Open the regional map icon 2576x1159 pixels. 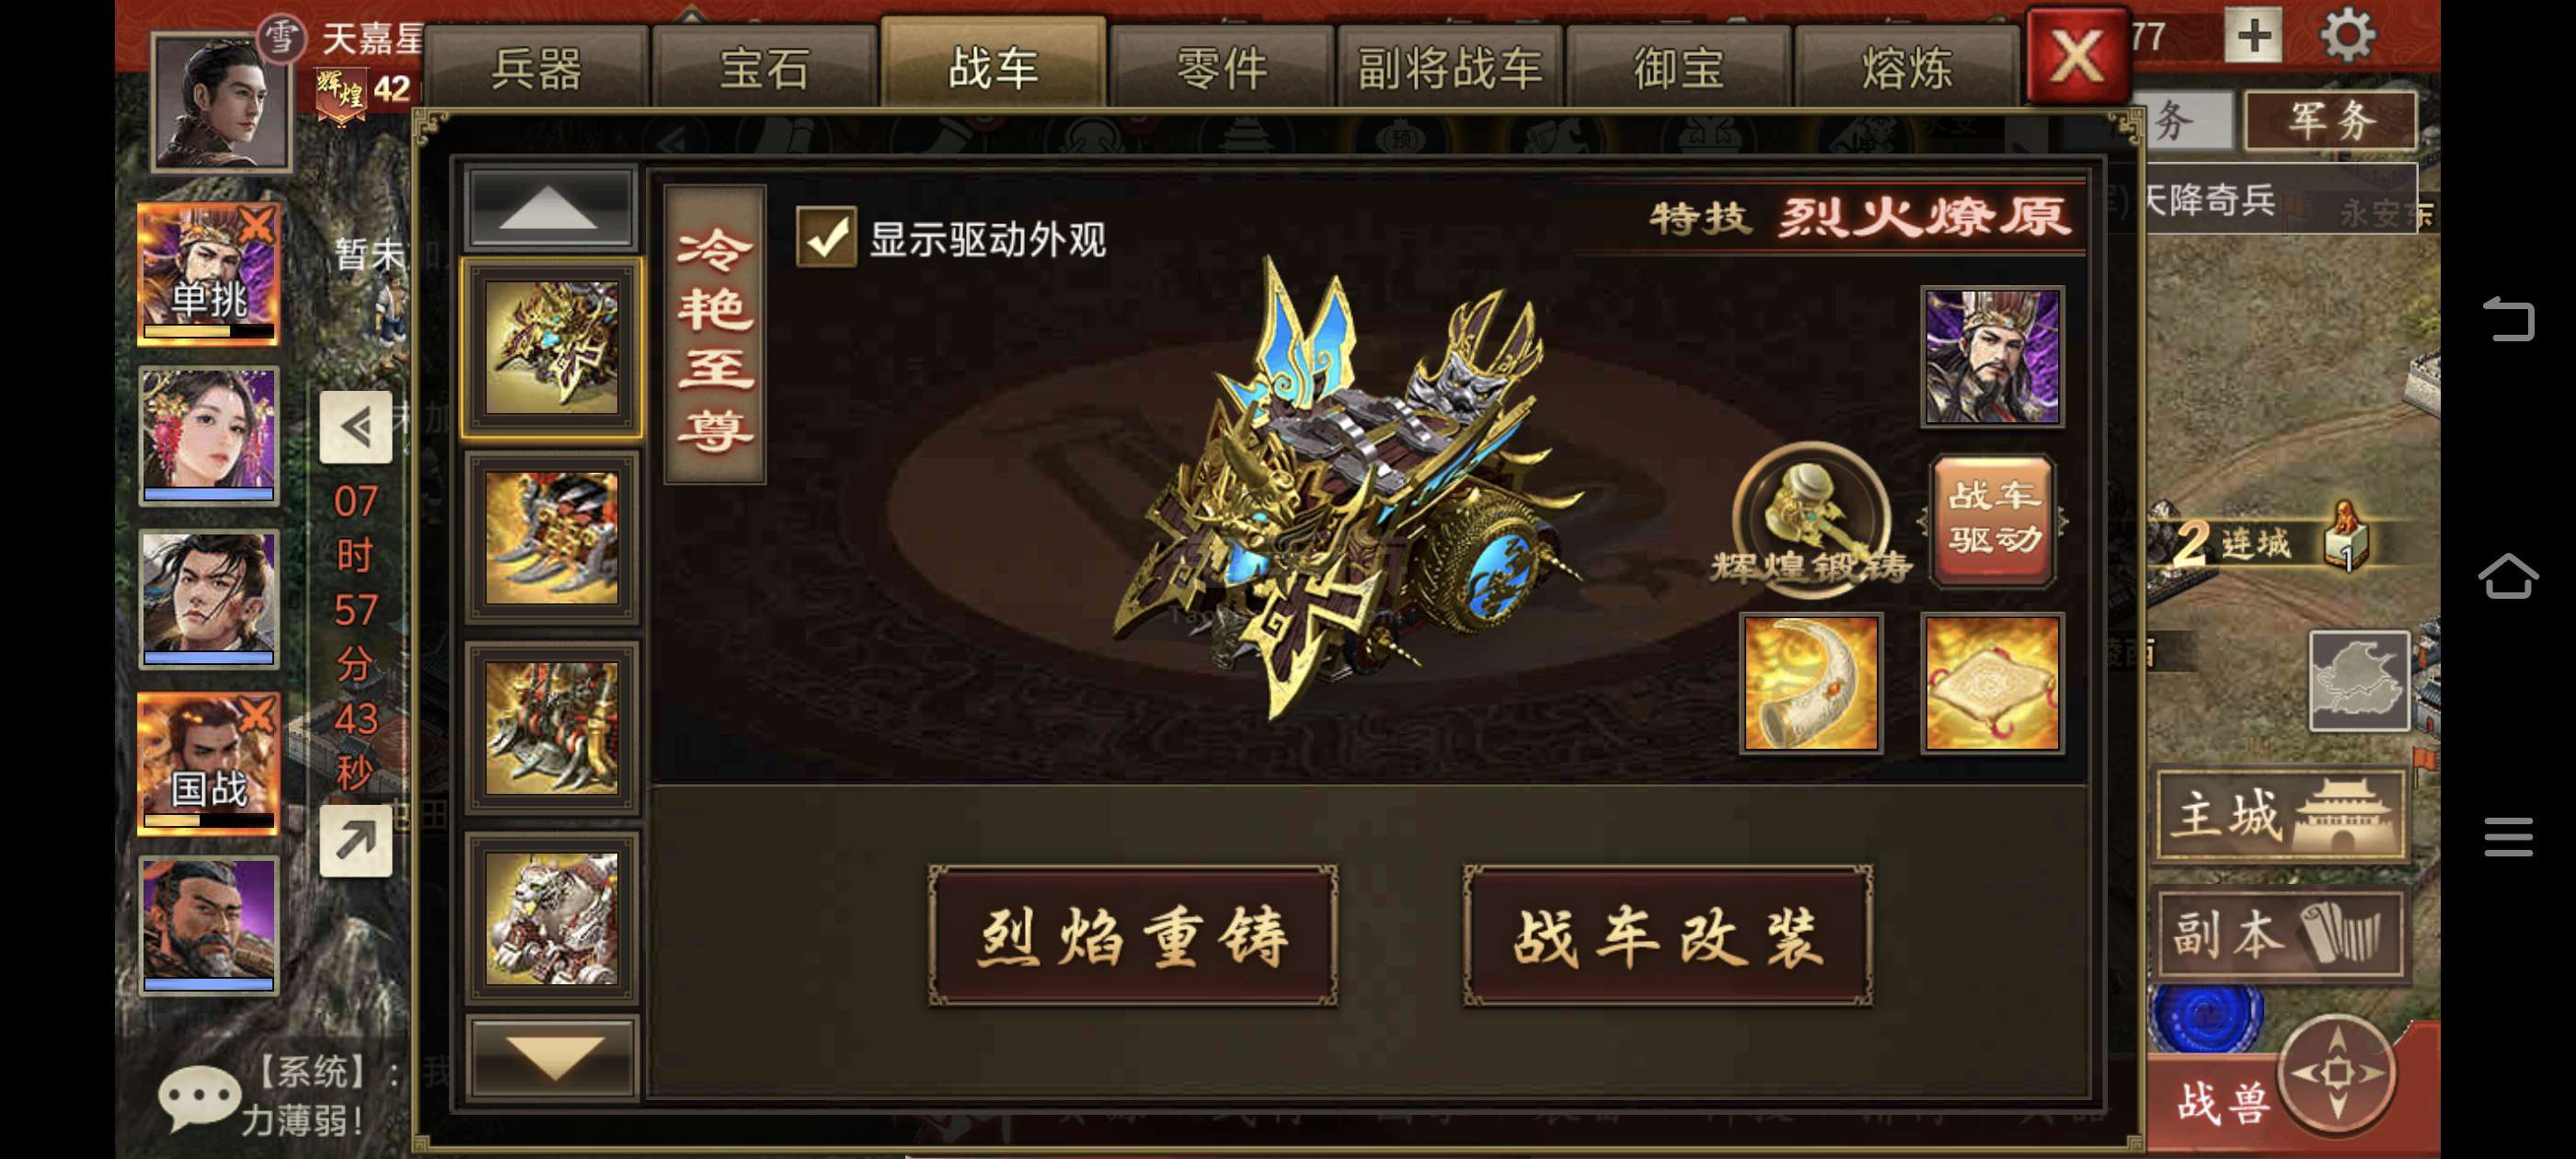click(2358, 681)
